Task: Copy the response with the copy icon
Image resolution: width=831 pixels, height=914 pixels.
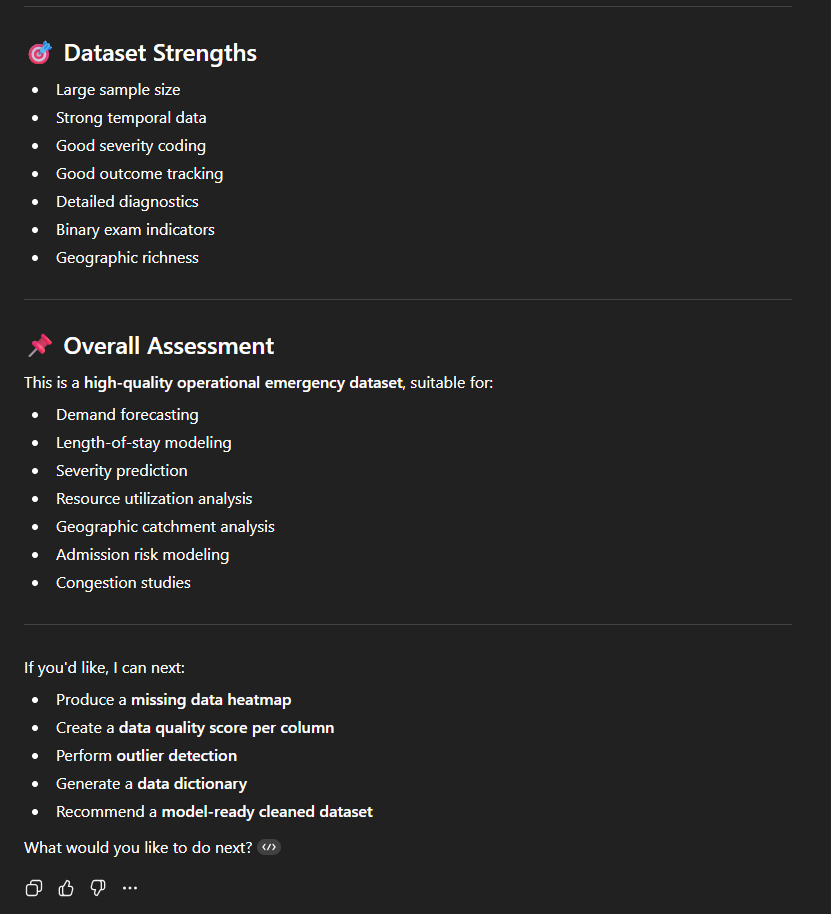Action: (x=34, y=888)
